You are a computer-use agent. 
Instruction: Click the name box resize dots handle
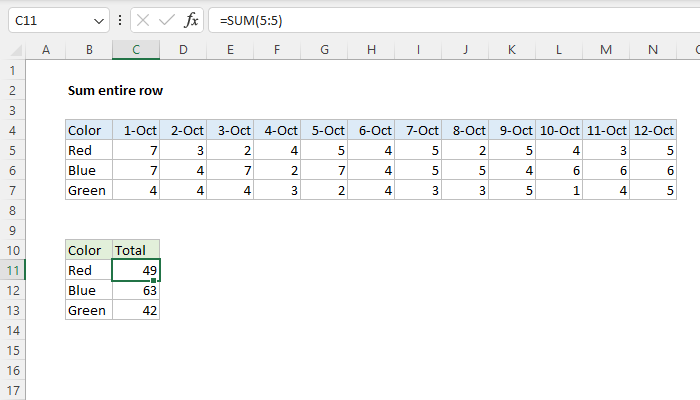click(121, 21)
